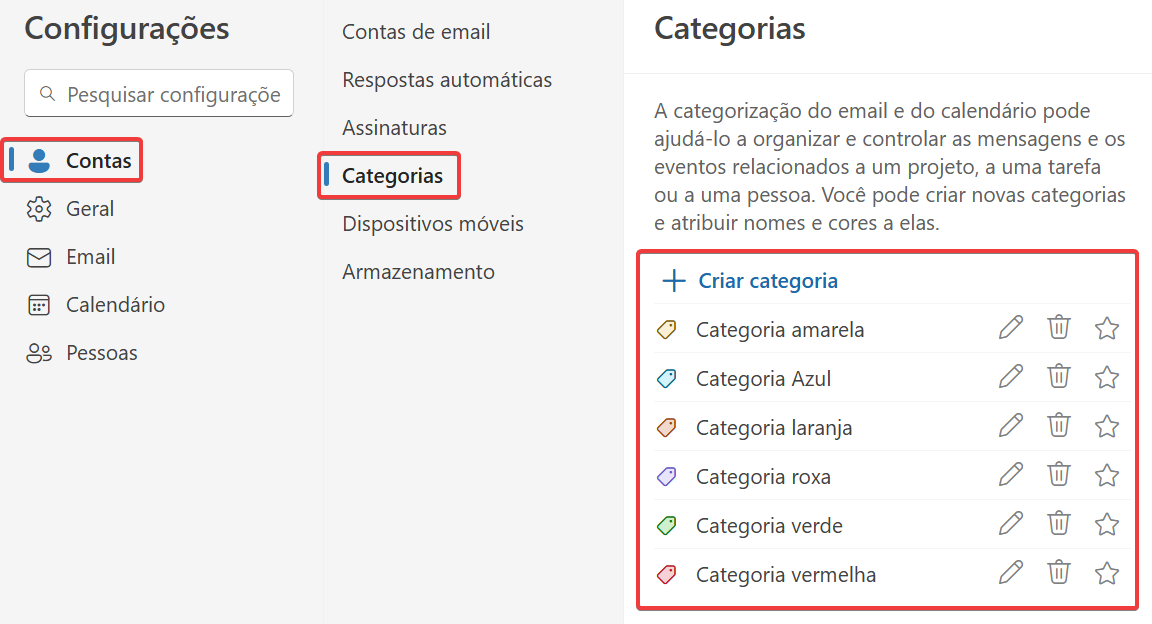
Task: Go to Assinaturas settings
Action: 395,128
